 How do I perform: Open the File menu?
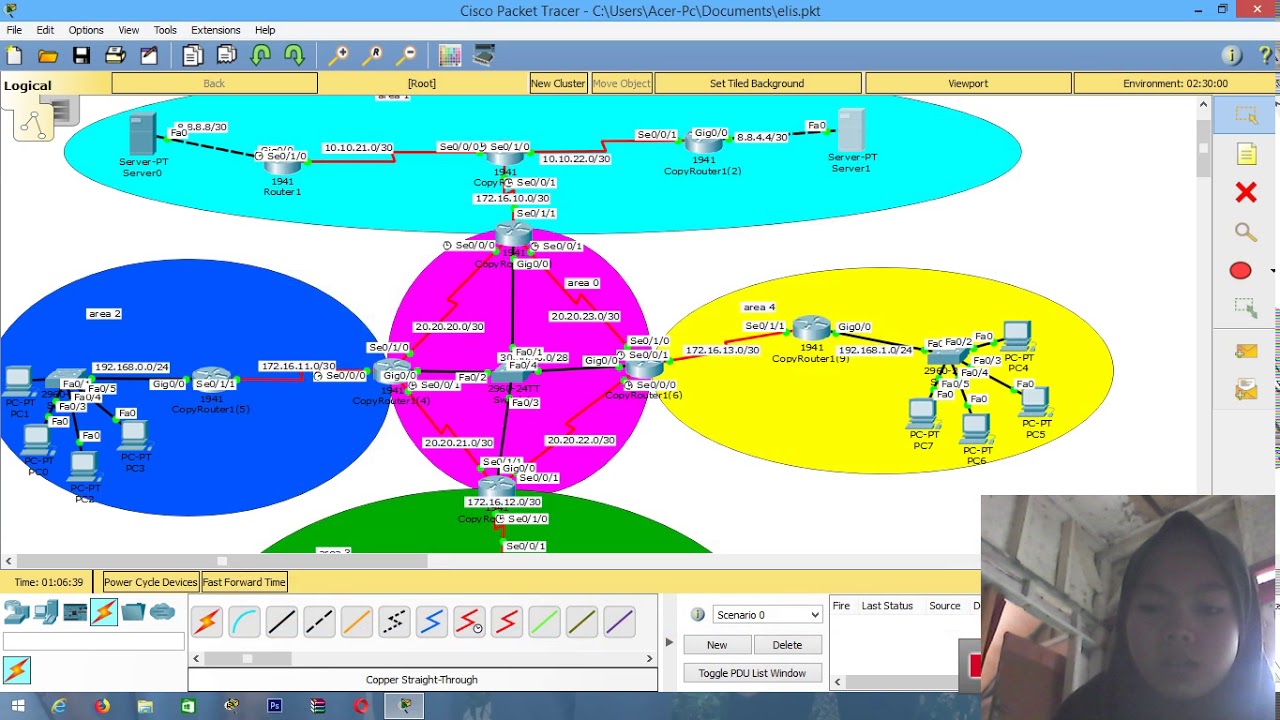pos(14,30)
